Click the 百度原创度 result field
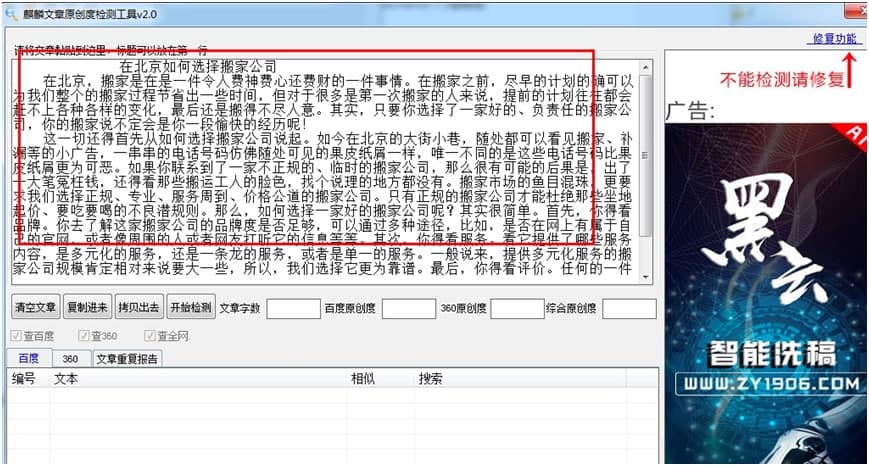869x466 pixels. point(409,308)
